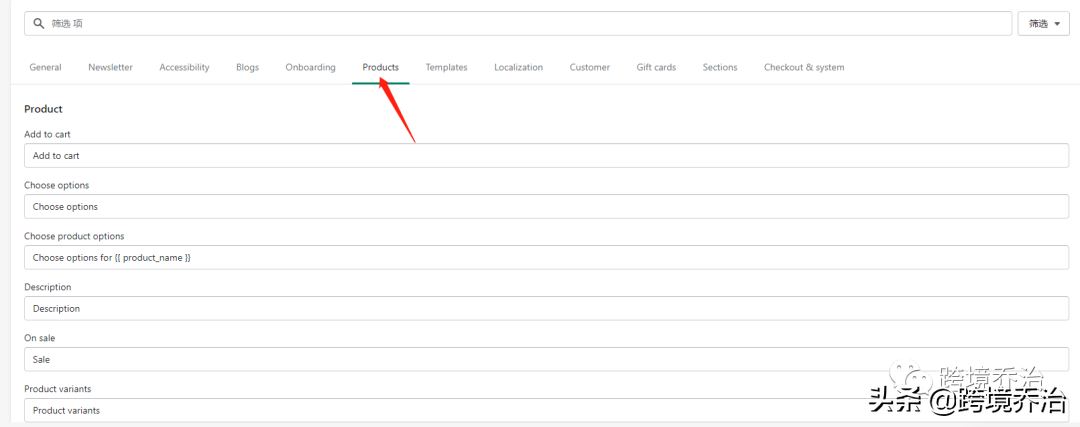Image resolution: width=1080 pixels, height=427 pixels.
Task: Edit the On sale field containing Sale
Action: [x=546, y=360]
